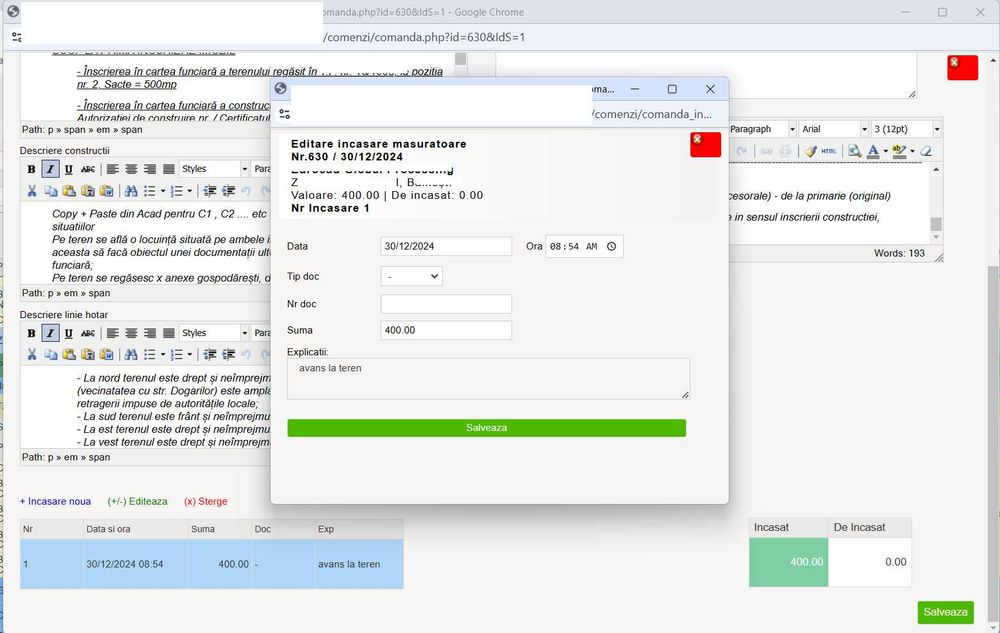Center text in Descriere constructii editor
The image size is (1000, 633).
[x=131, y=169]
